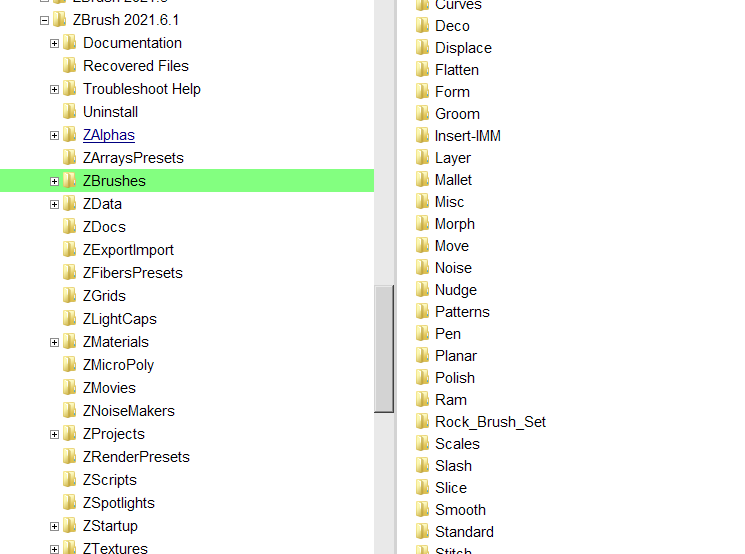
Task: Click the Groom folder icon
Action: [422, 114]
